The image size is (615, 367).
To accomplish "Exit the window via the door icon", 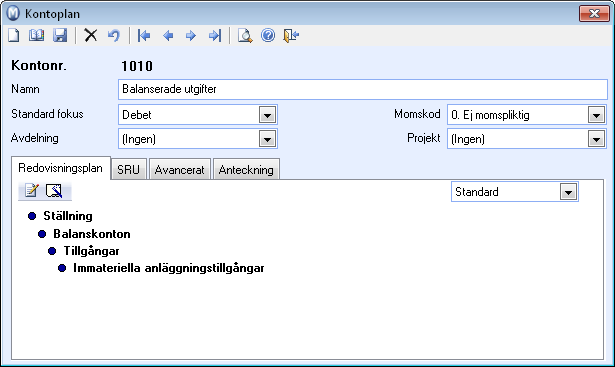I will coord(291,36).
